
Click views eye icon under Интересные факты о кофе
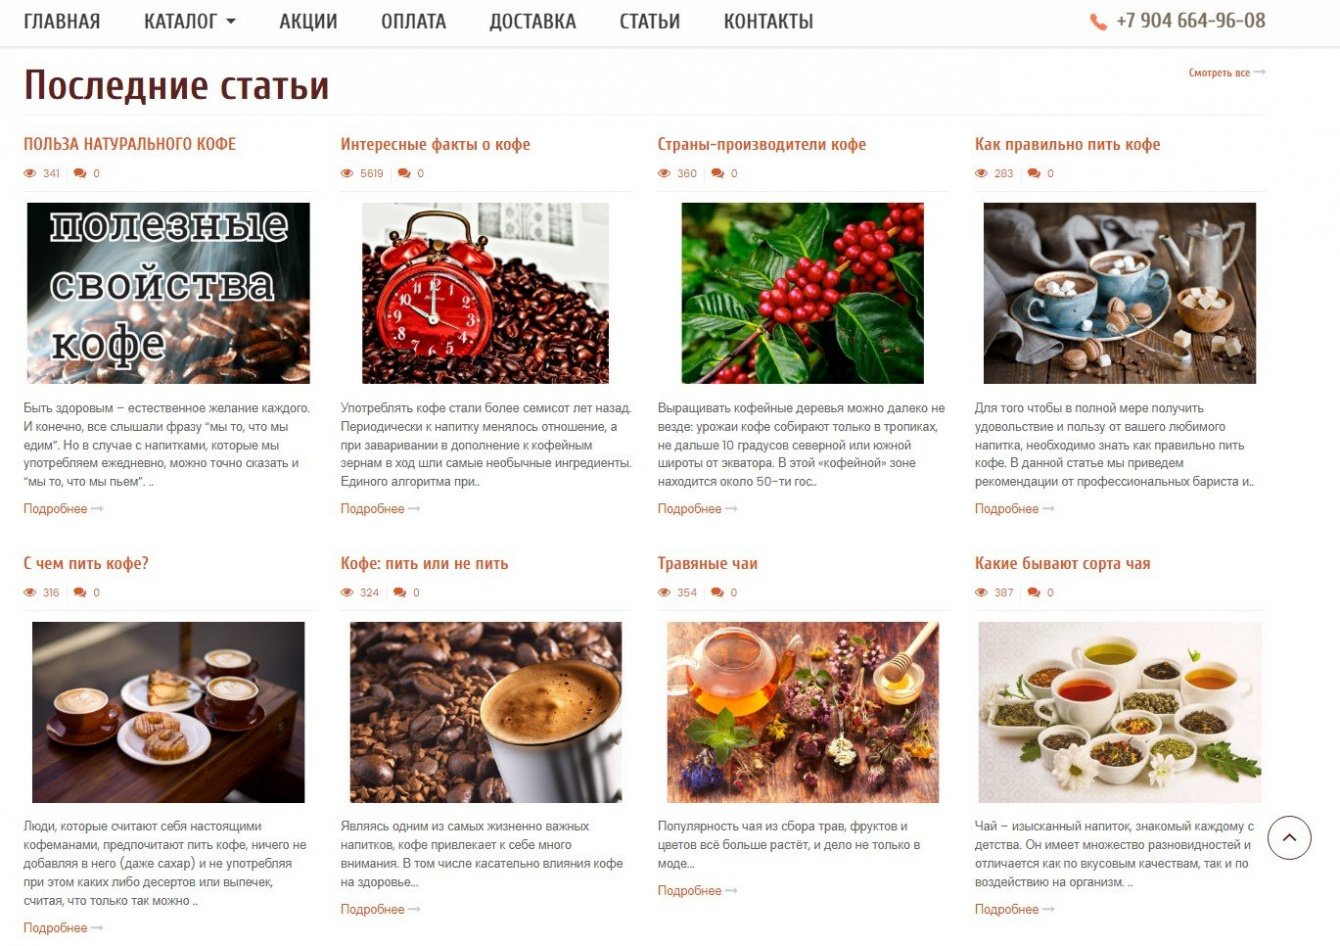[x=347, y=174]
